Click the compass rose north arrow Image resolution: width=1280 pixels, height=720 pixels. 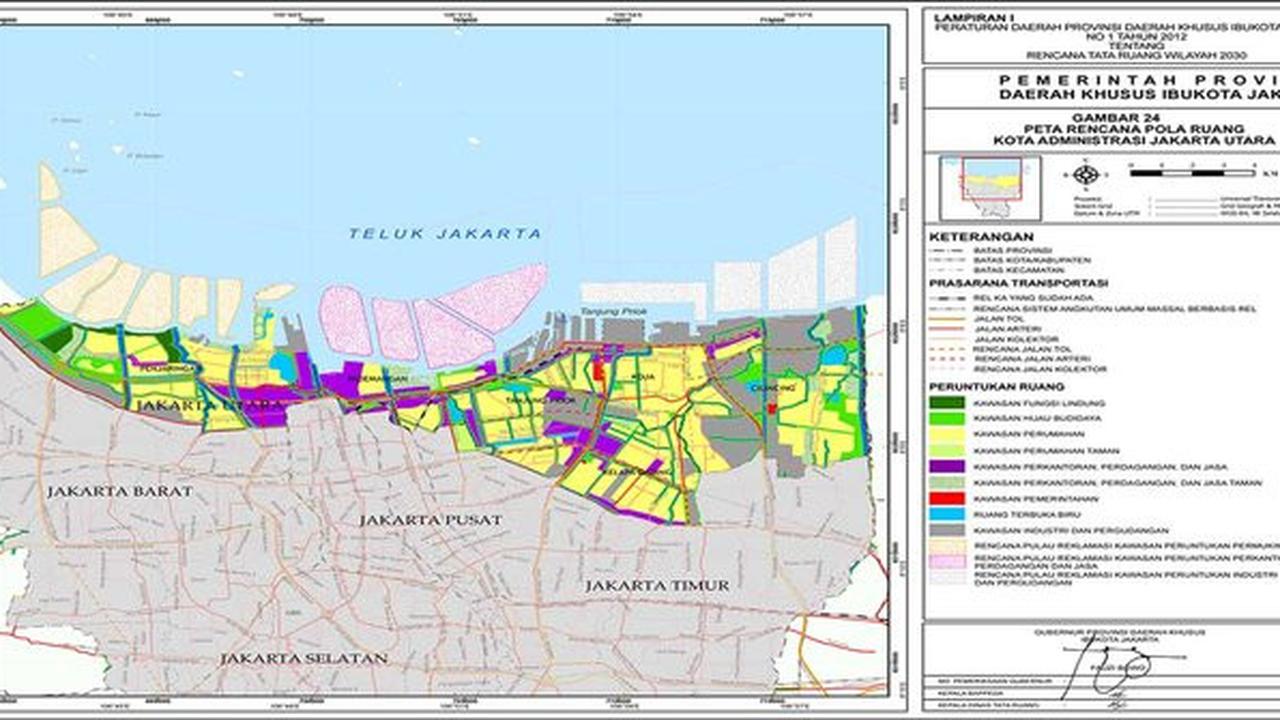[1086, 174]
